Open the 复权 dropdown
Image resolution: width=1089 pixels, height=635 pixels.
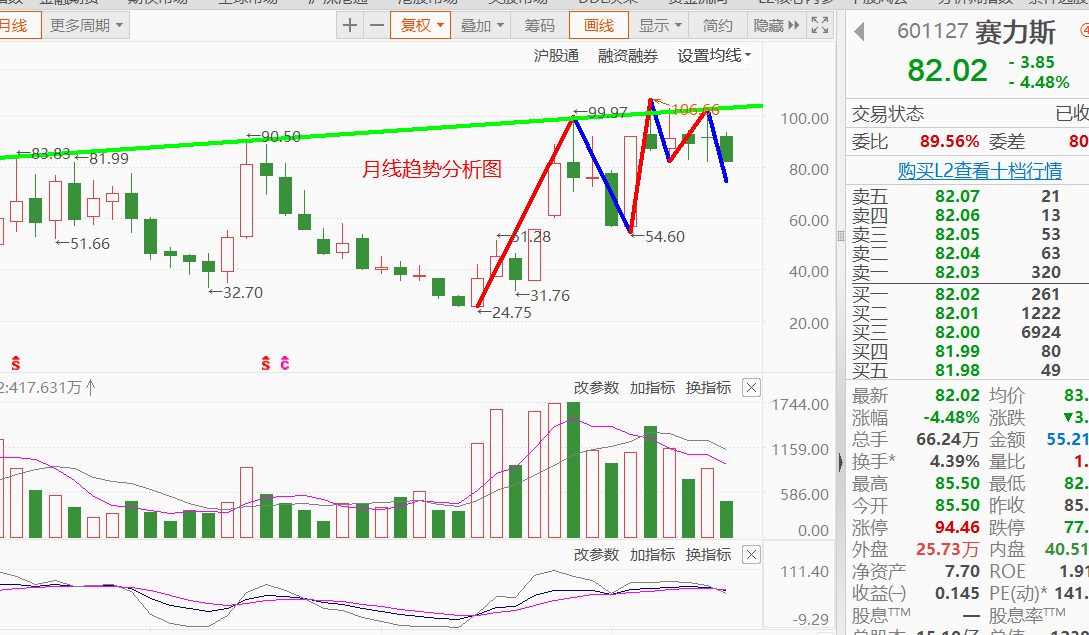[x=421, y=26]
